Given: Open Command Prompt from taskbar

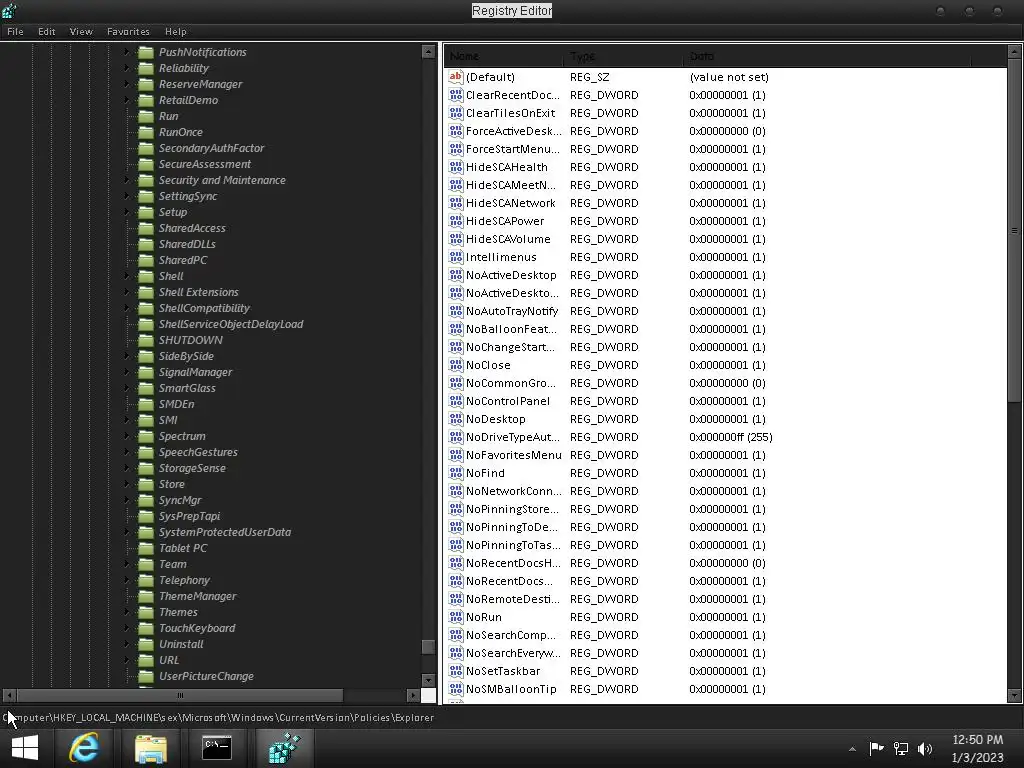Looking at the screenshot, I should pyautogui.click(x=217, y=748).
